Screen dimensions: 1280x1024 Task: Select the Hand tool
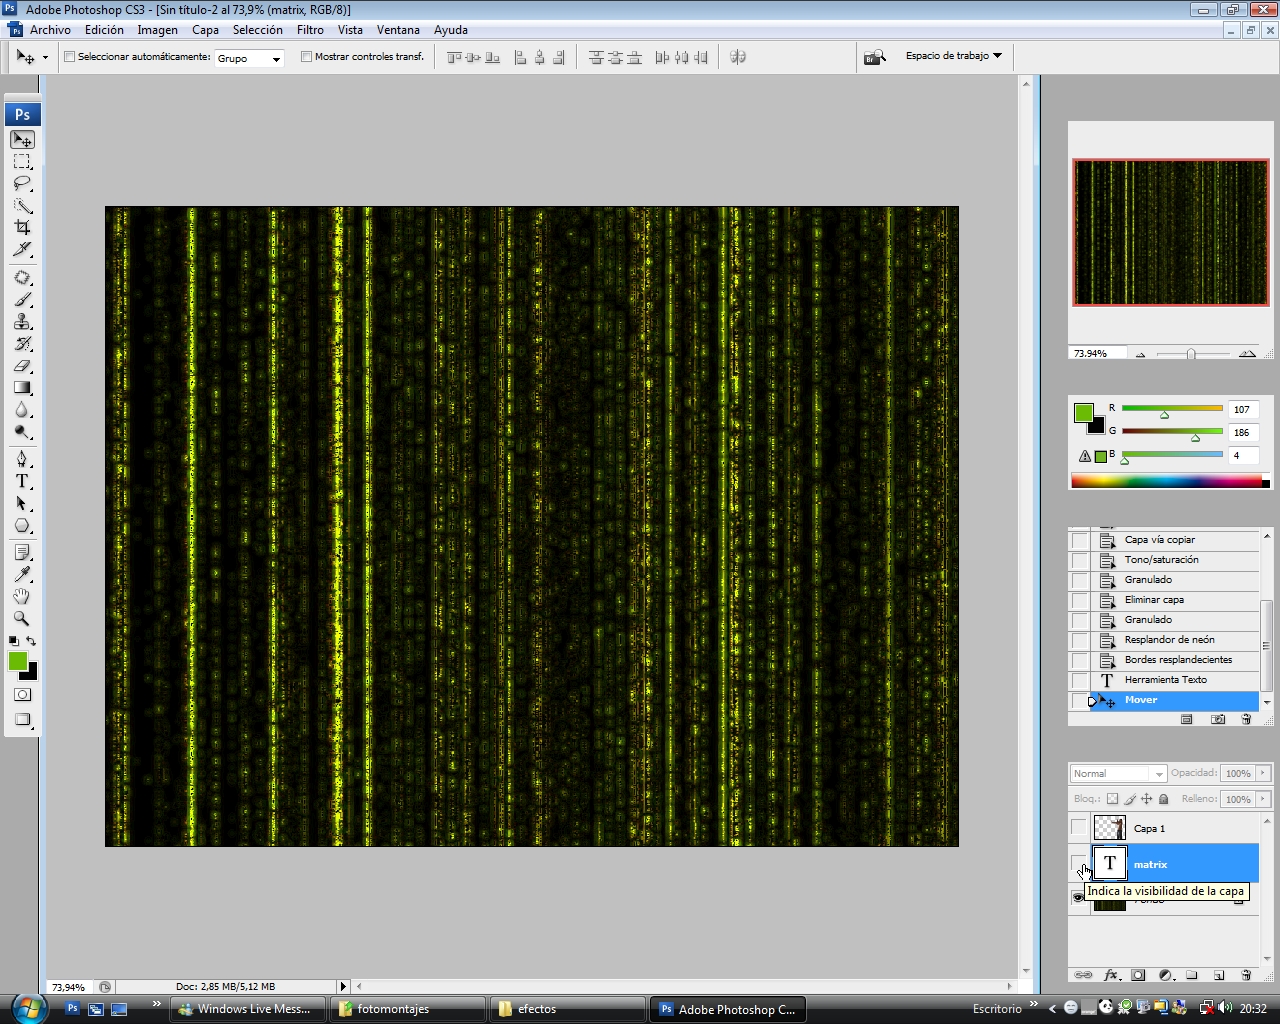tap(22, 597)
